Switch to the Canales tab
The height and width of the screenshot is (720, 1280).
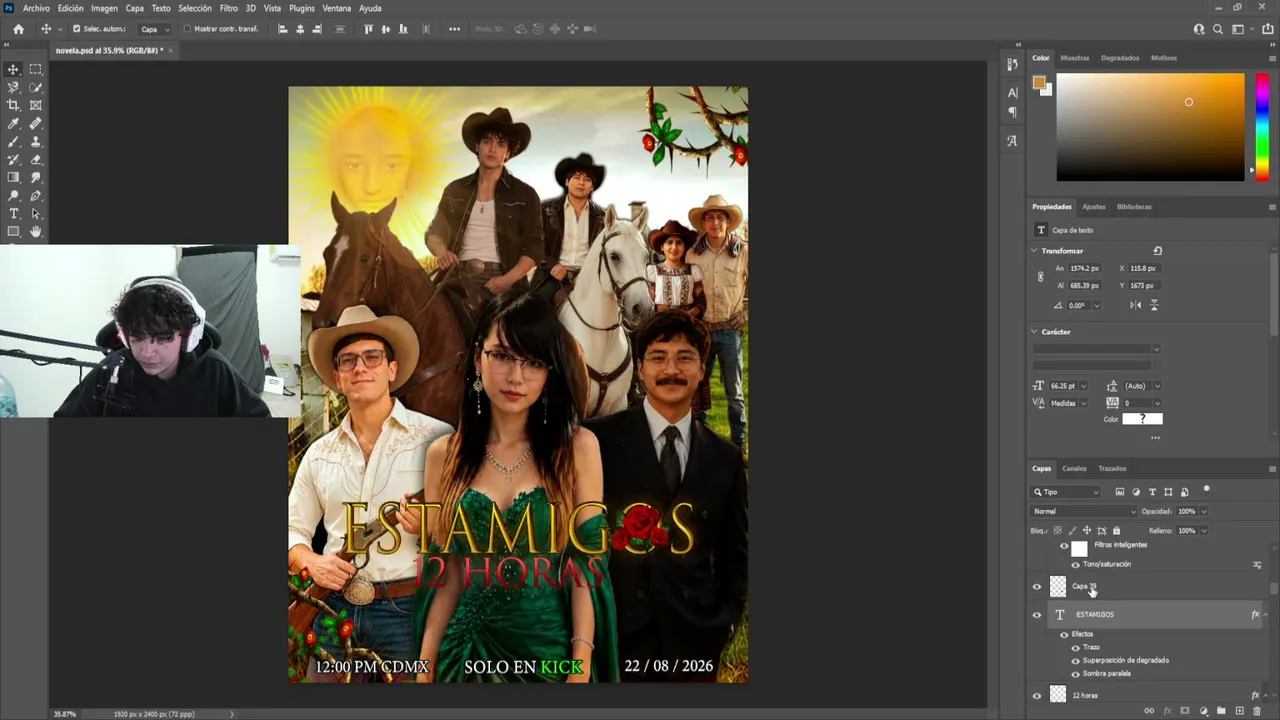pos(1074,468)
